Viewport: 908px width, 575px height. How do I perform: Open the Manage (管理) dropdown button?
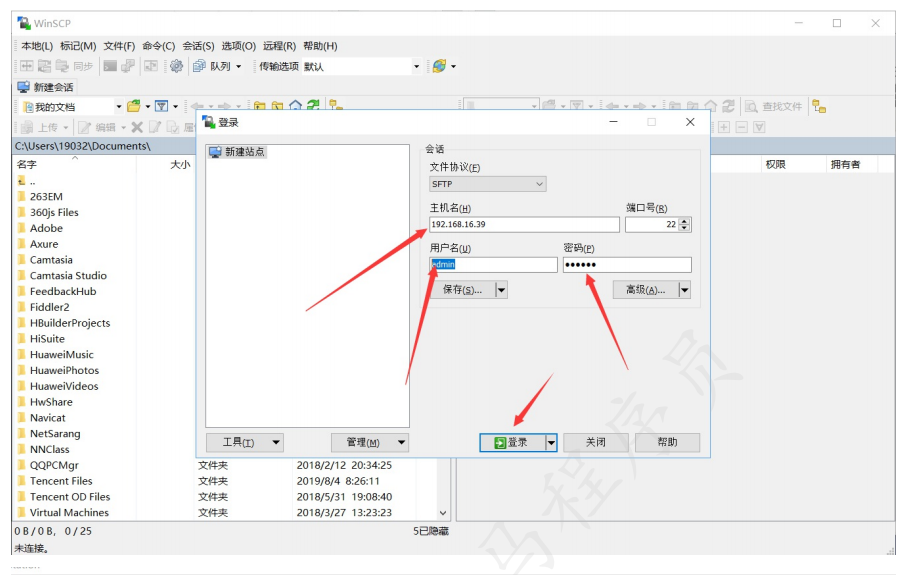tap(370, 442)
